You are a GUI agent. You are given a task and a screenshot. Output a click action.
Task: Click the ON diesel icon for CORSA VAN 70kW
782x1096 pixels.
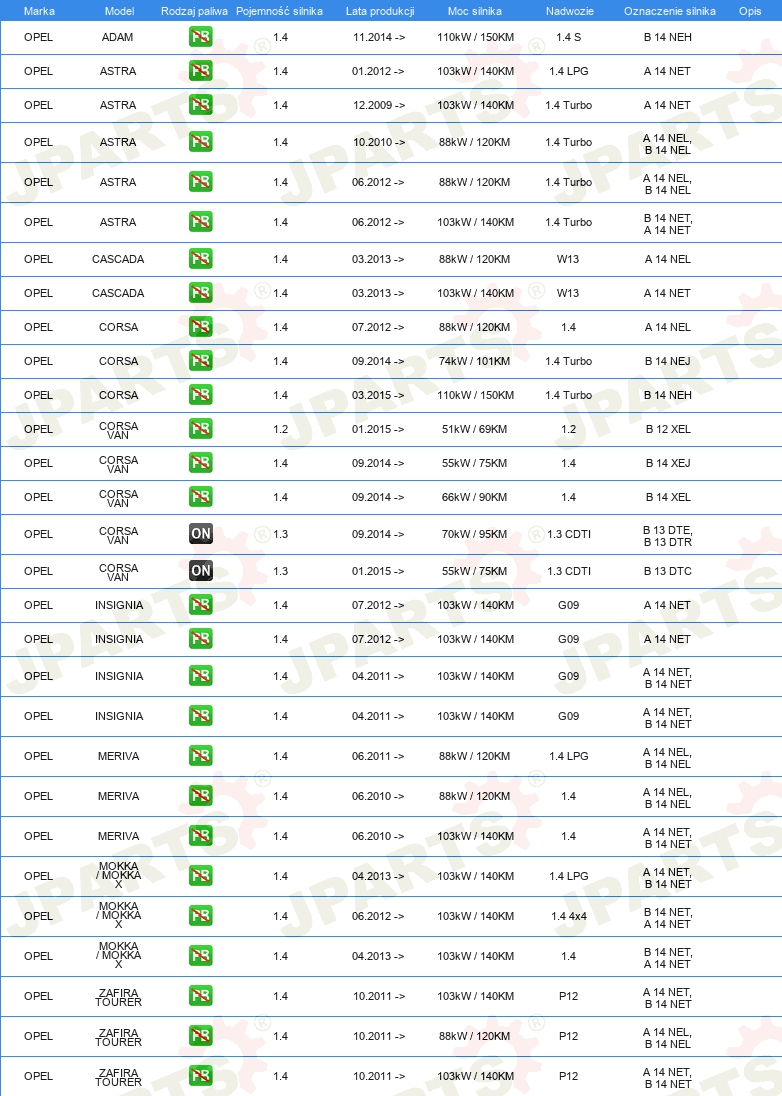(201, 534)
